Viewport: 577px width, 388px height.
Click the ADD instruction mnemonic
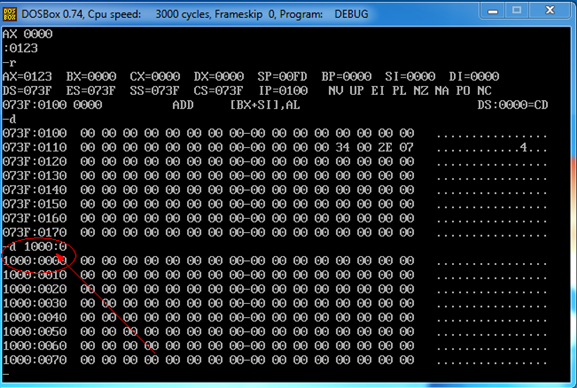[183, 105]
